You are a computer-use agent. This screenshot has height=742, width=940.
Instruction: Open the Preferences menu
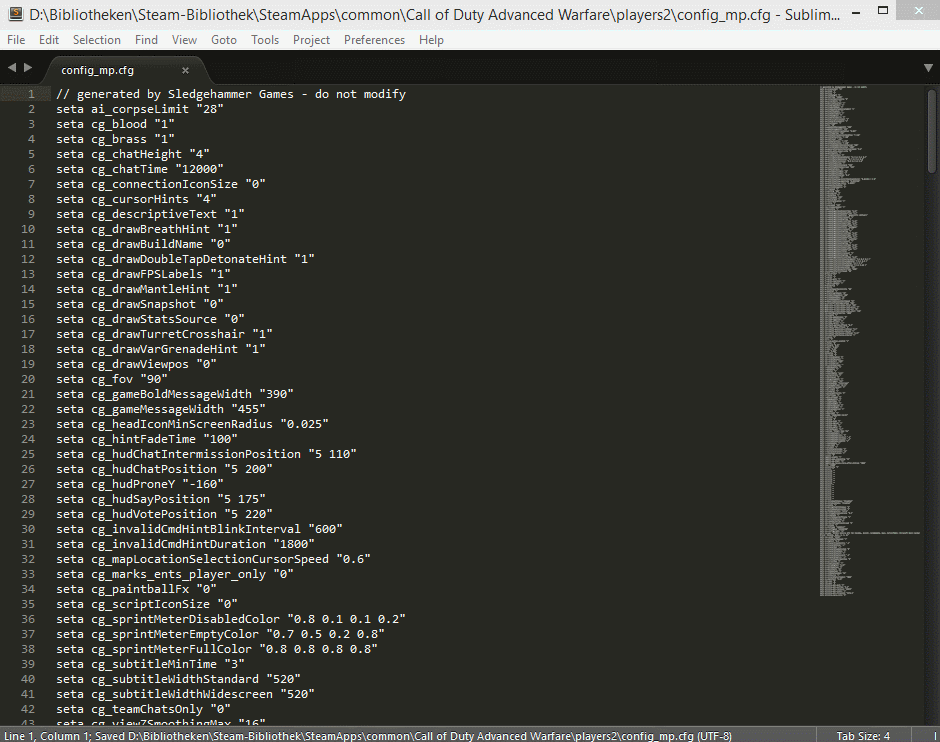(x=374, y=40)
